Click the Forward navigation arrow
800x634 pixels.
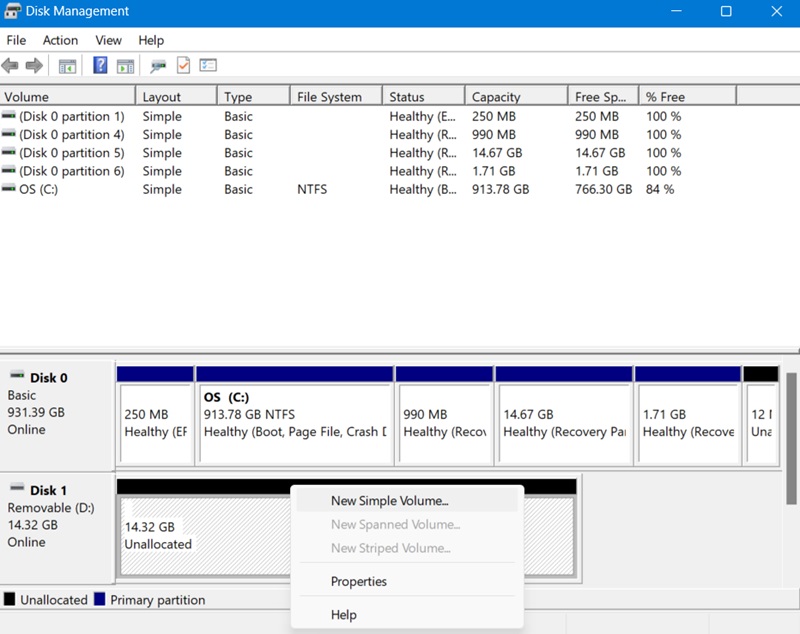click(33, 65)
